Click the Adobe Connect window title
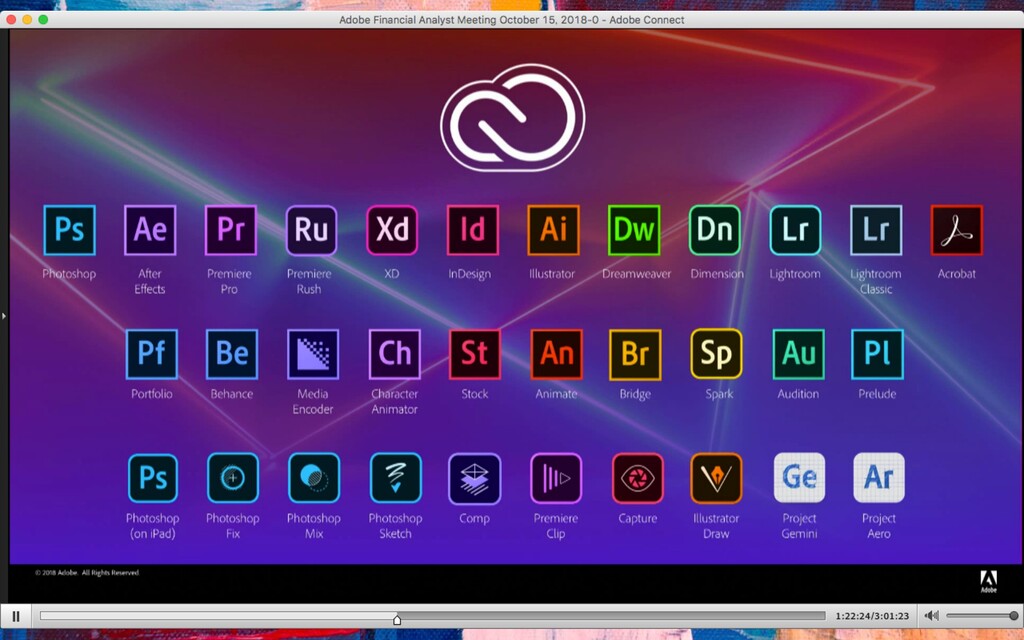Screen dimensions: 1024x640 511,20
